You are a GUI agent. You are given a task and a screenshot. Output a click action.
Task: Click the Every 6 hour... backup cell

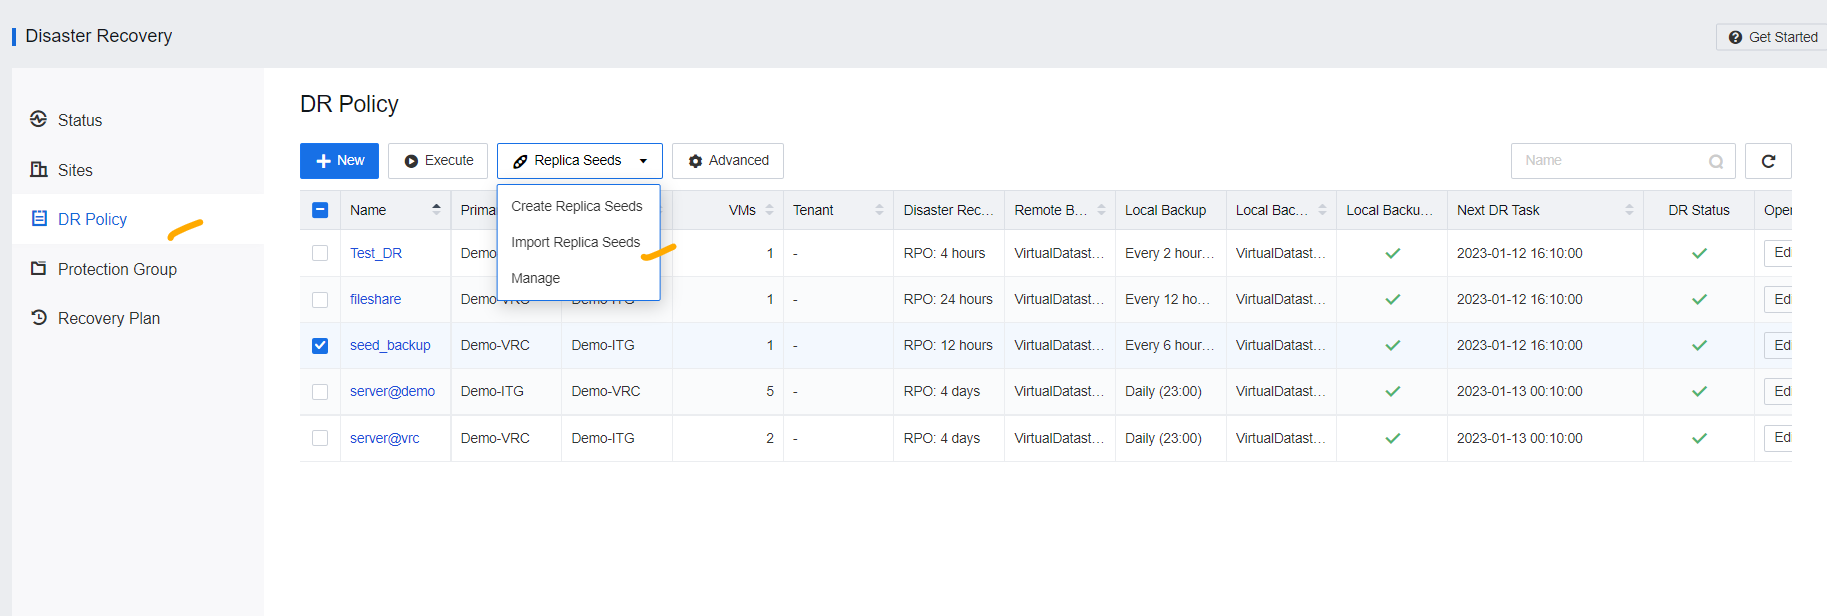point(1170,345)
